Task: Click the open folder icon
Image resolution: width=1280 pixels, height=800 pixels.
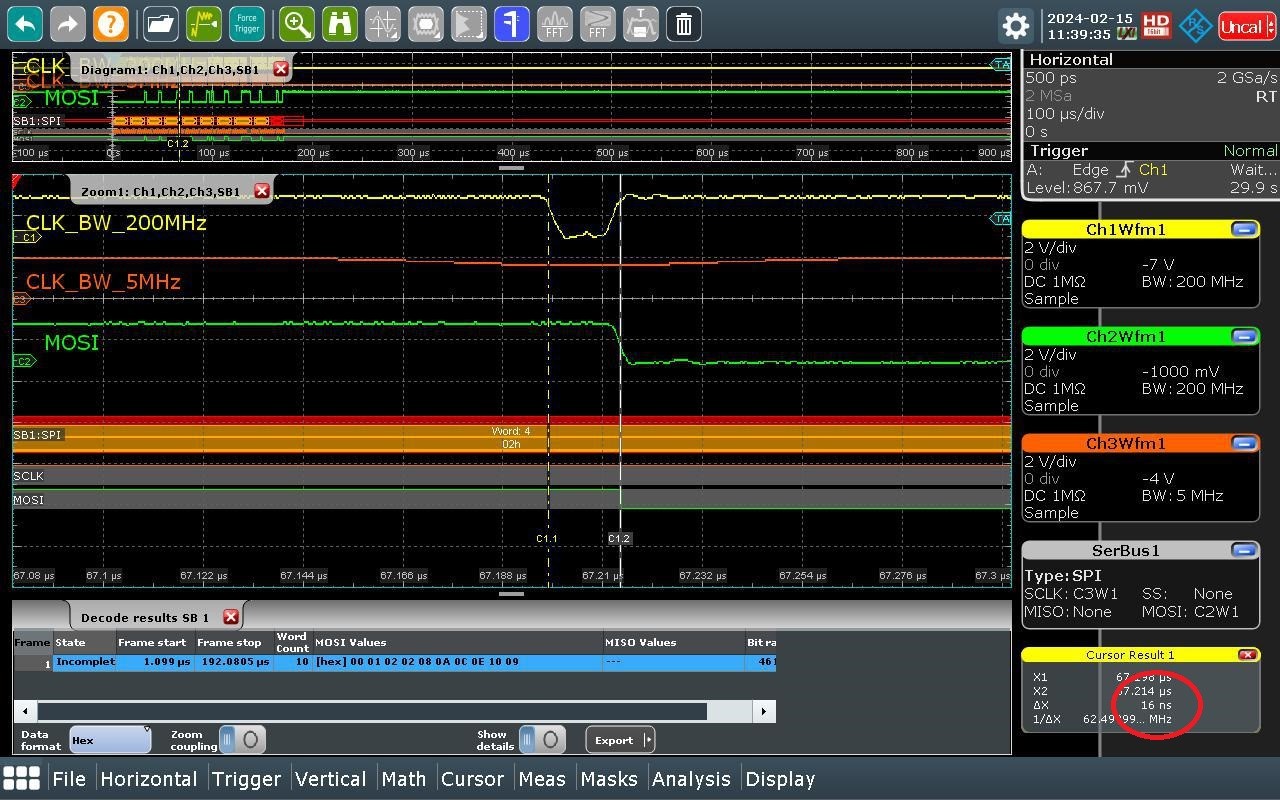Action: 160,24
